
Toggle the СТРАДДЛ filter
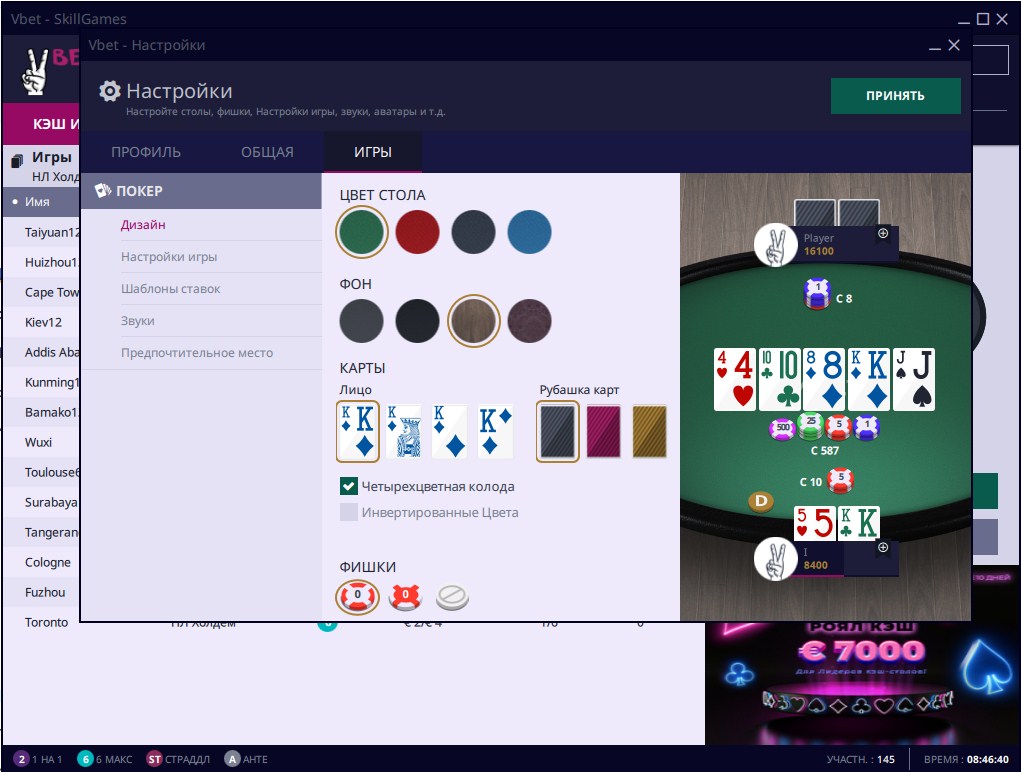pyautogui.click(x=178, y=759)
